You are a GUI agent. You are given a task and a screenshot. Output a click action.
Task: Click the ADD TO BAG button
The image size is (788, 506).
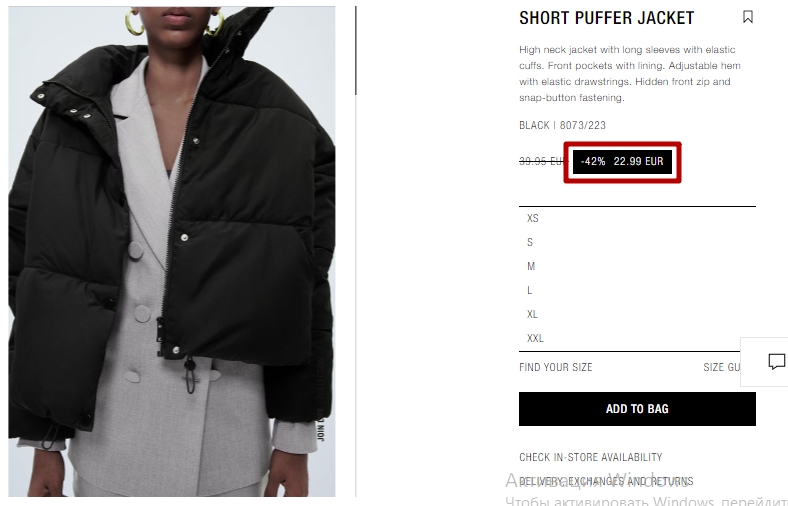(x=637, y=409)
